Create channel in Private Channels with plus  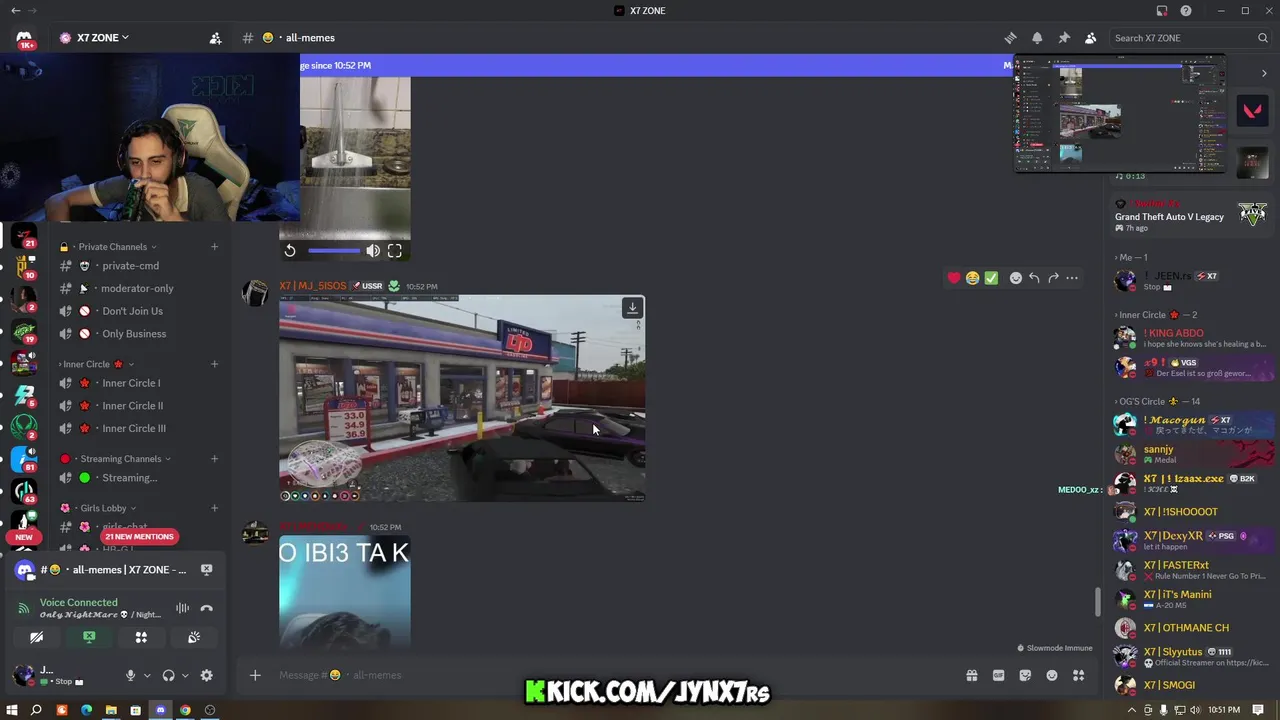click(x=214, y=247)
